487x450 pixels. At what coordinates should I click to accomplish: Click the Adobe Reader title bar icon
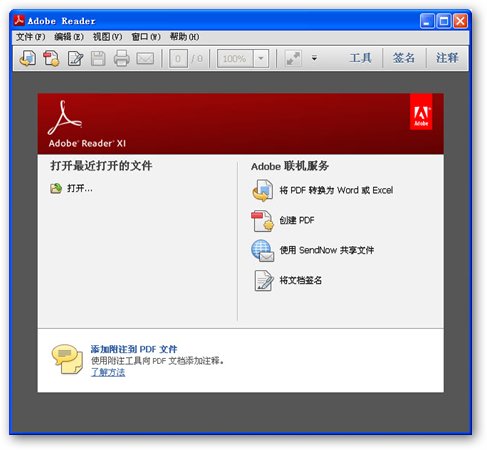pyautogui.click(x=19, y=20)
